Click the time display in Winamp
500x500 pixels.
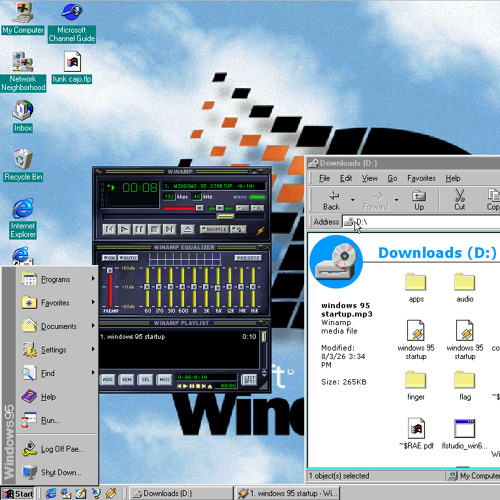(x=140, y=188)
